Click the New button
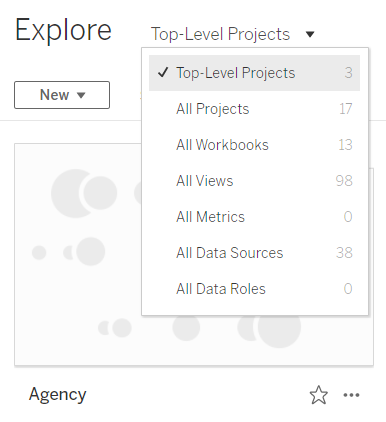 [x=62, y=95]
